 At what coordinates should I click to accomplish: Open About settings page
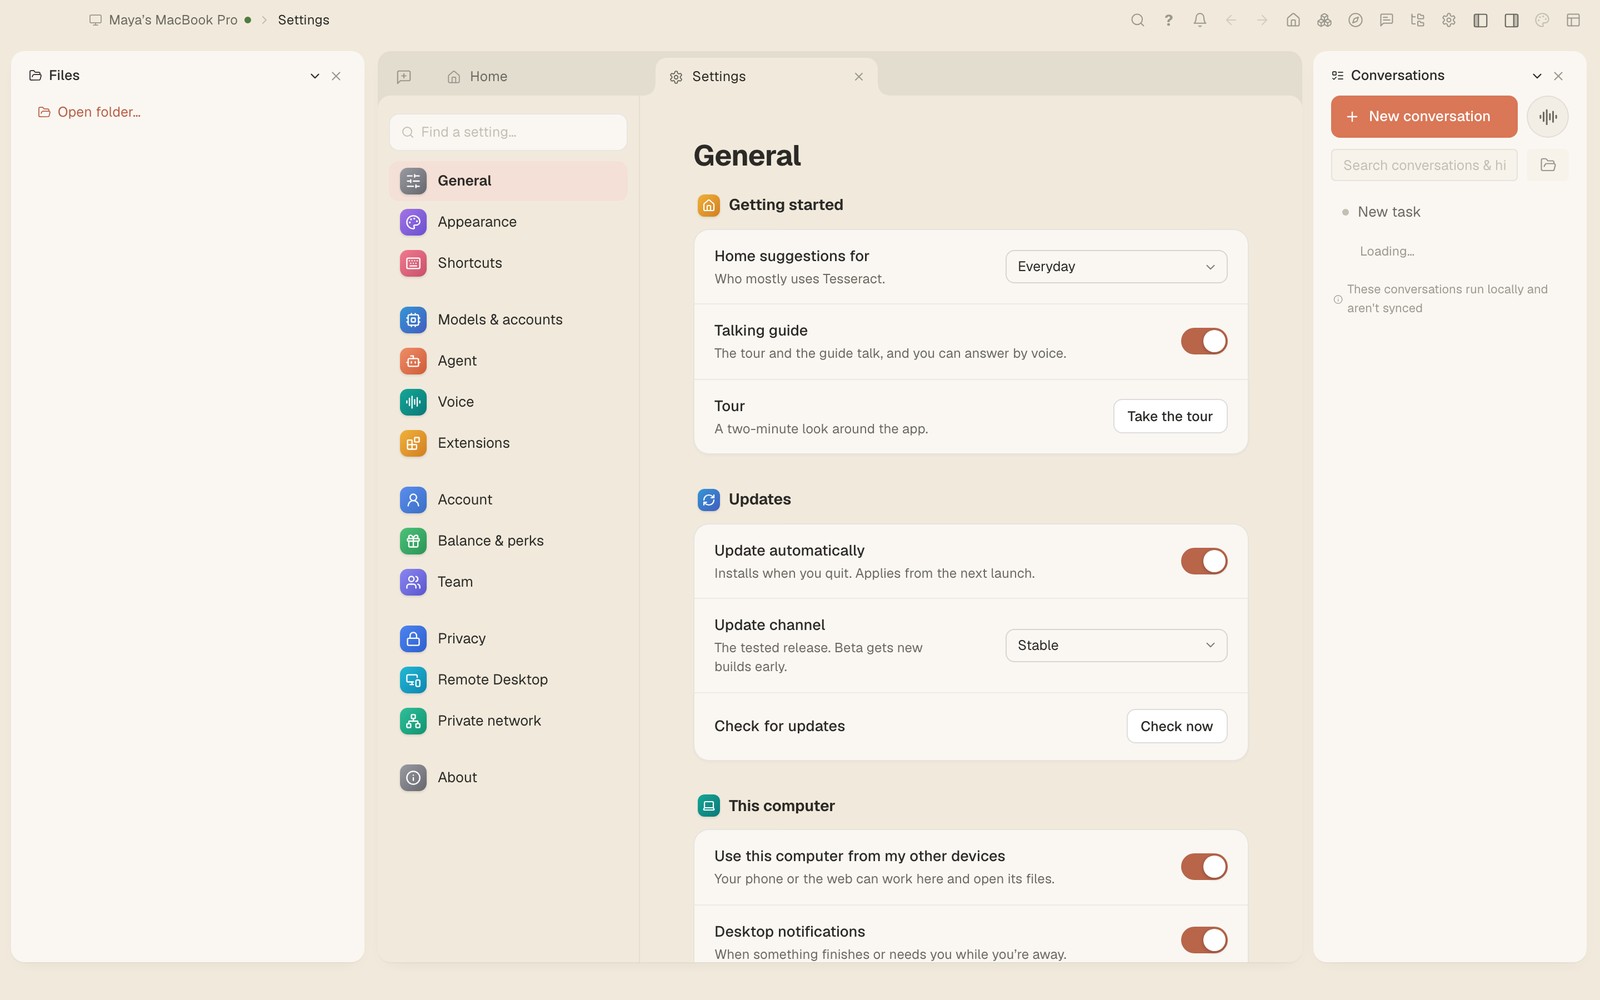(x=508, y=778)
